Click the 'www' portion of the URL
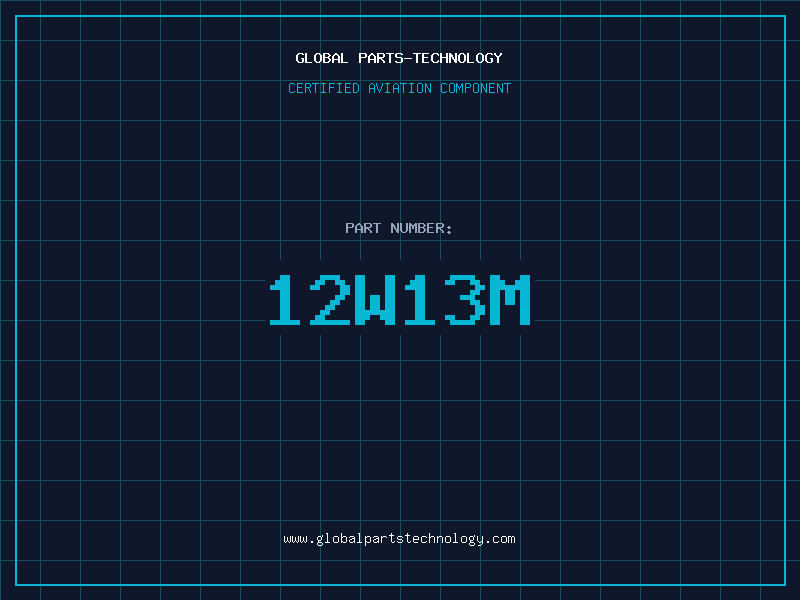Image resolution: width=800 pixels, height=600 pixels. [296, 539]
